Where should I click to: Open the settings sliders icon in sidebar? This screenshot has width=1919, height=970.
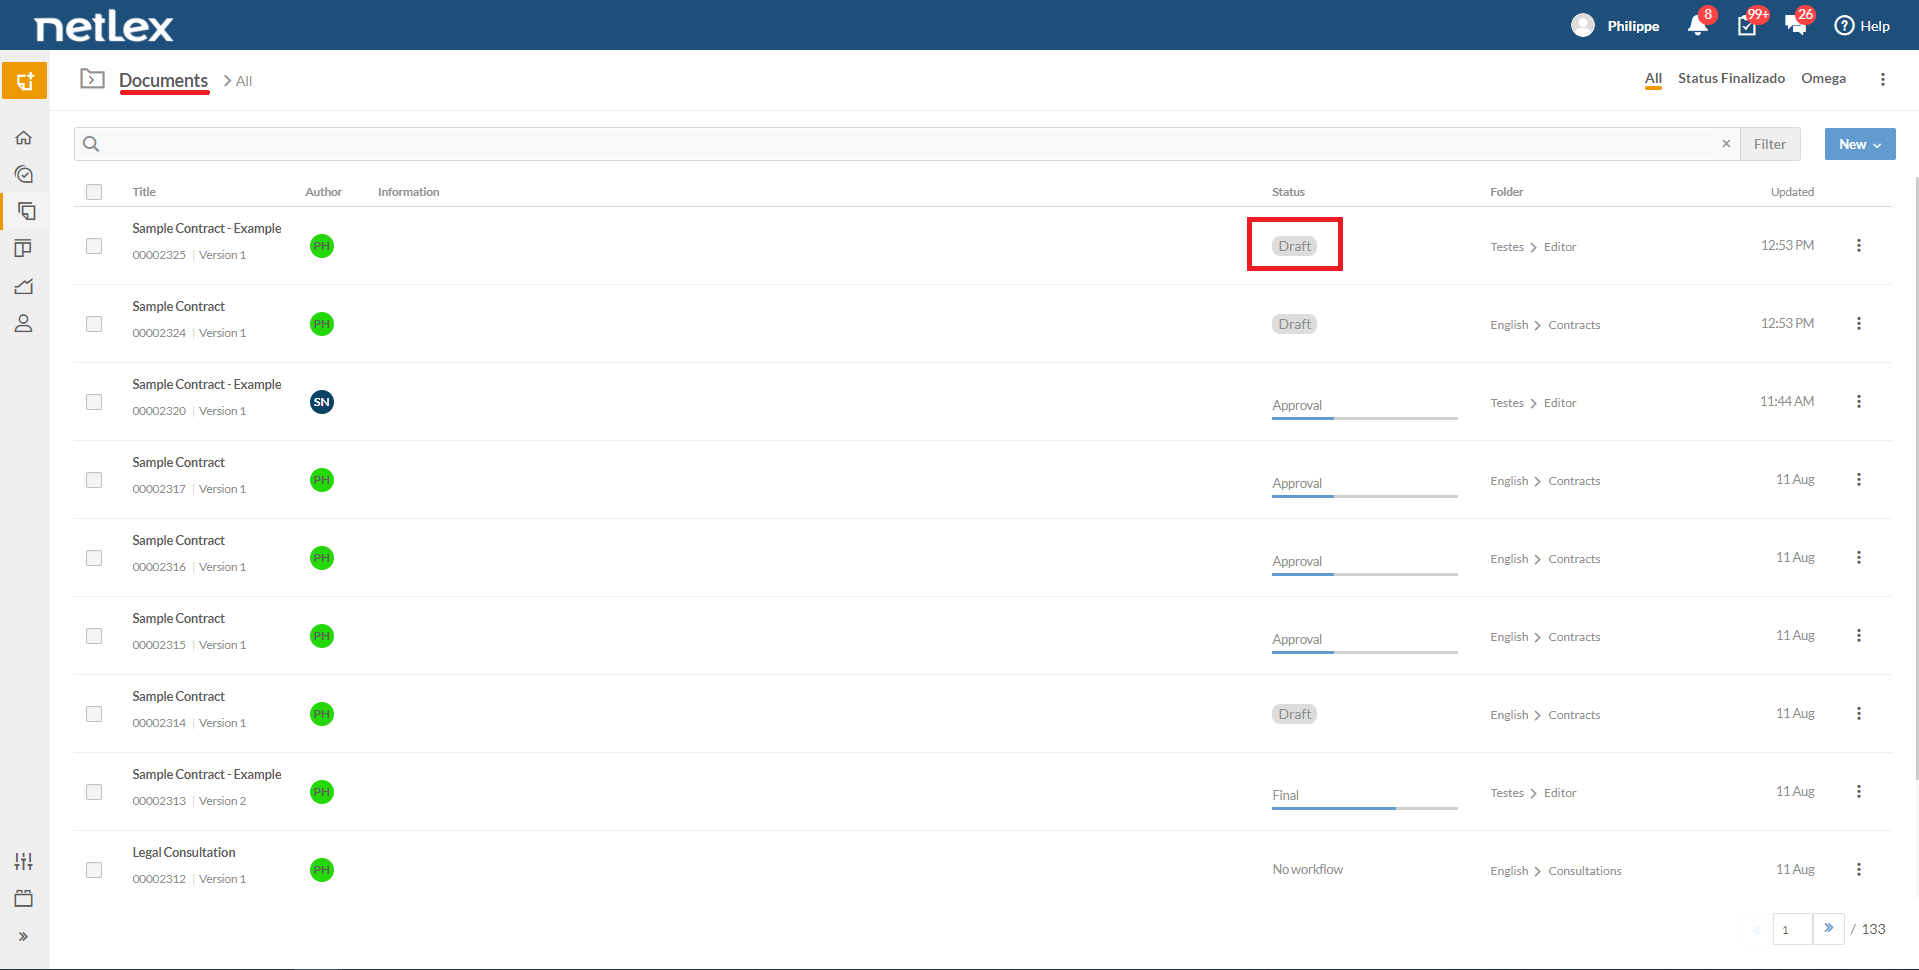24,861
